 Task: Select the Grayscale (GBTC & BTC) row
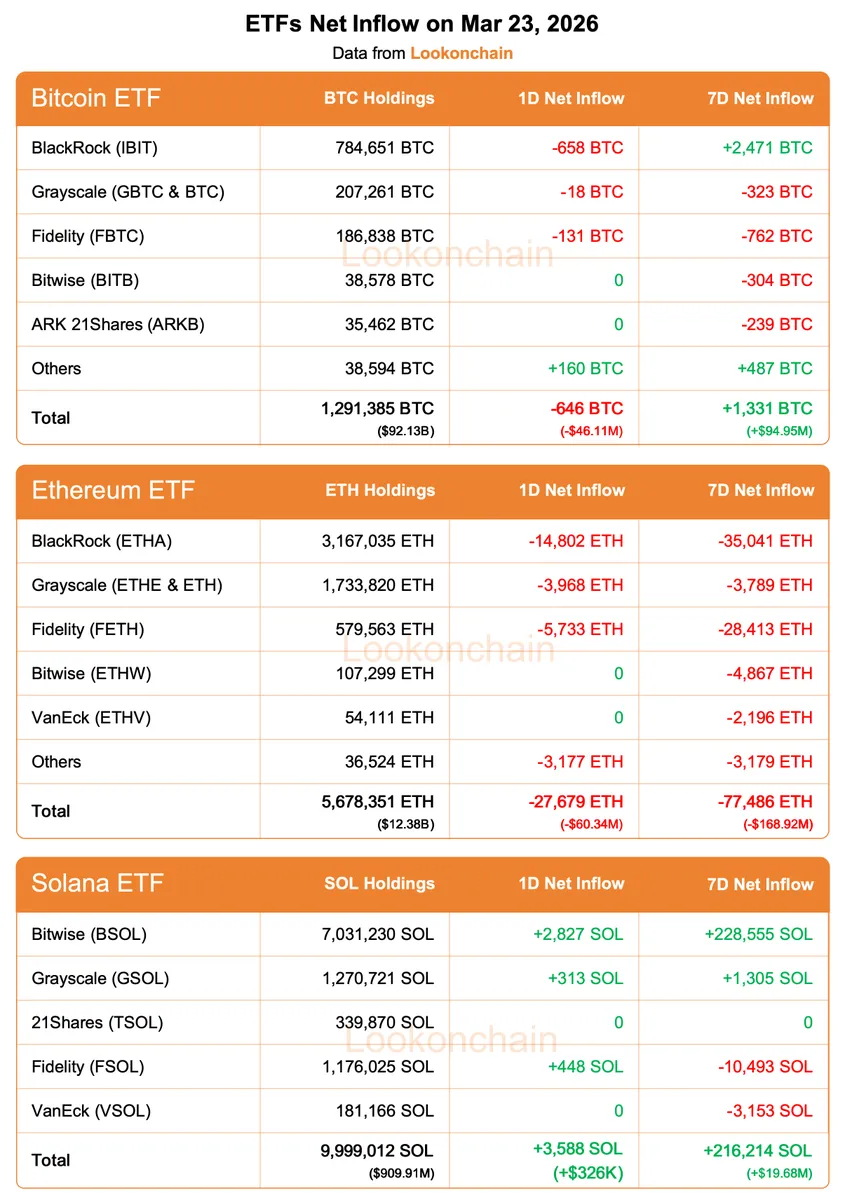click(128, 192)
